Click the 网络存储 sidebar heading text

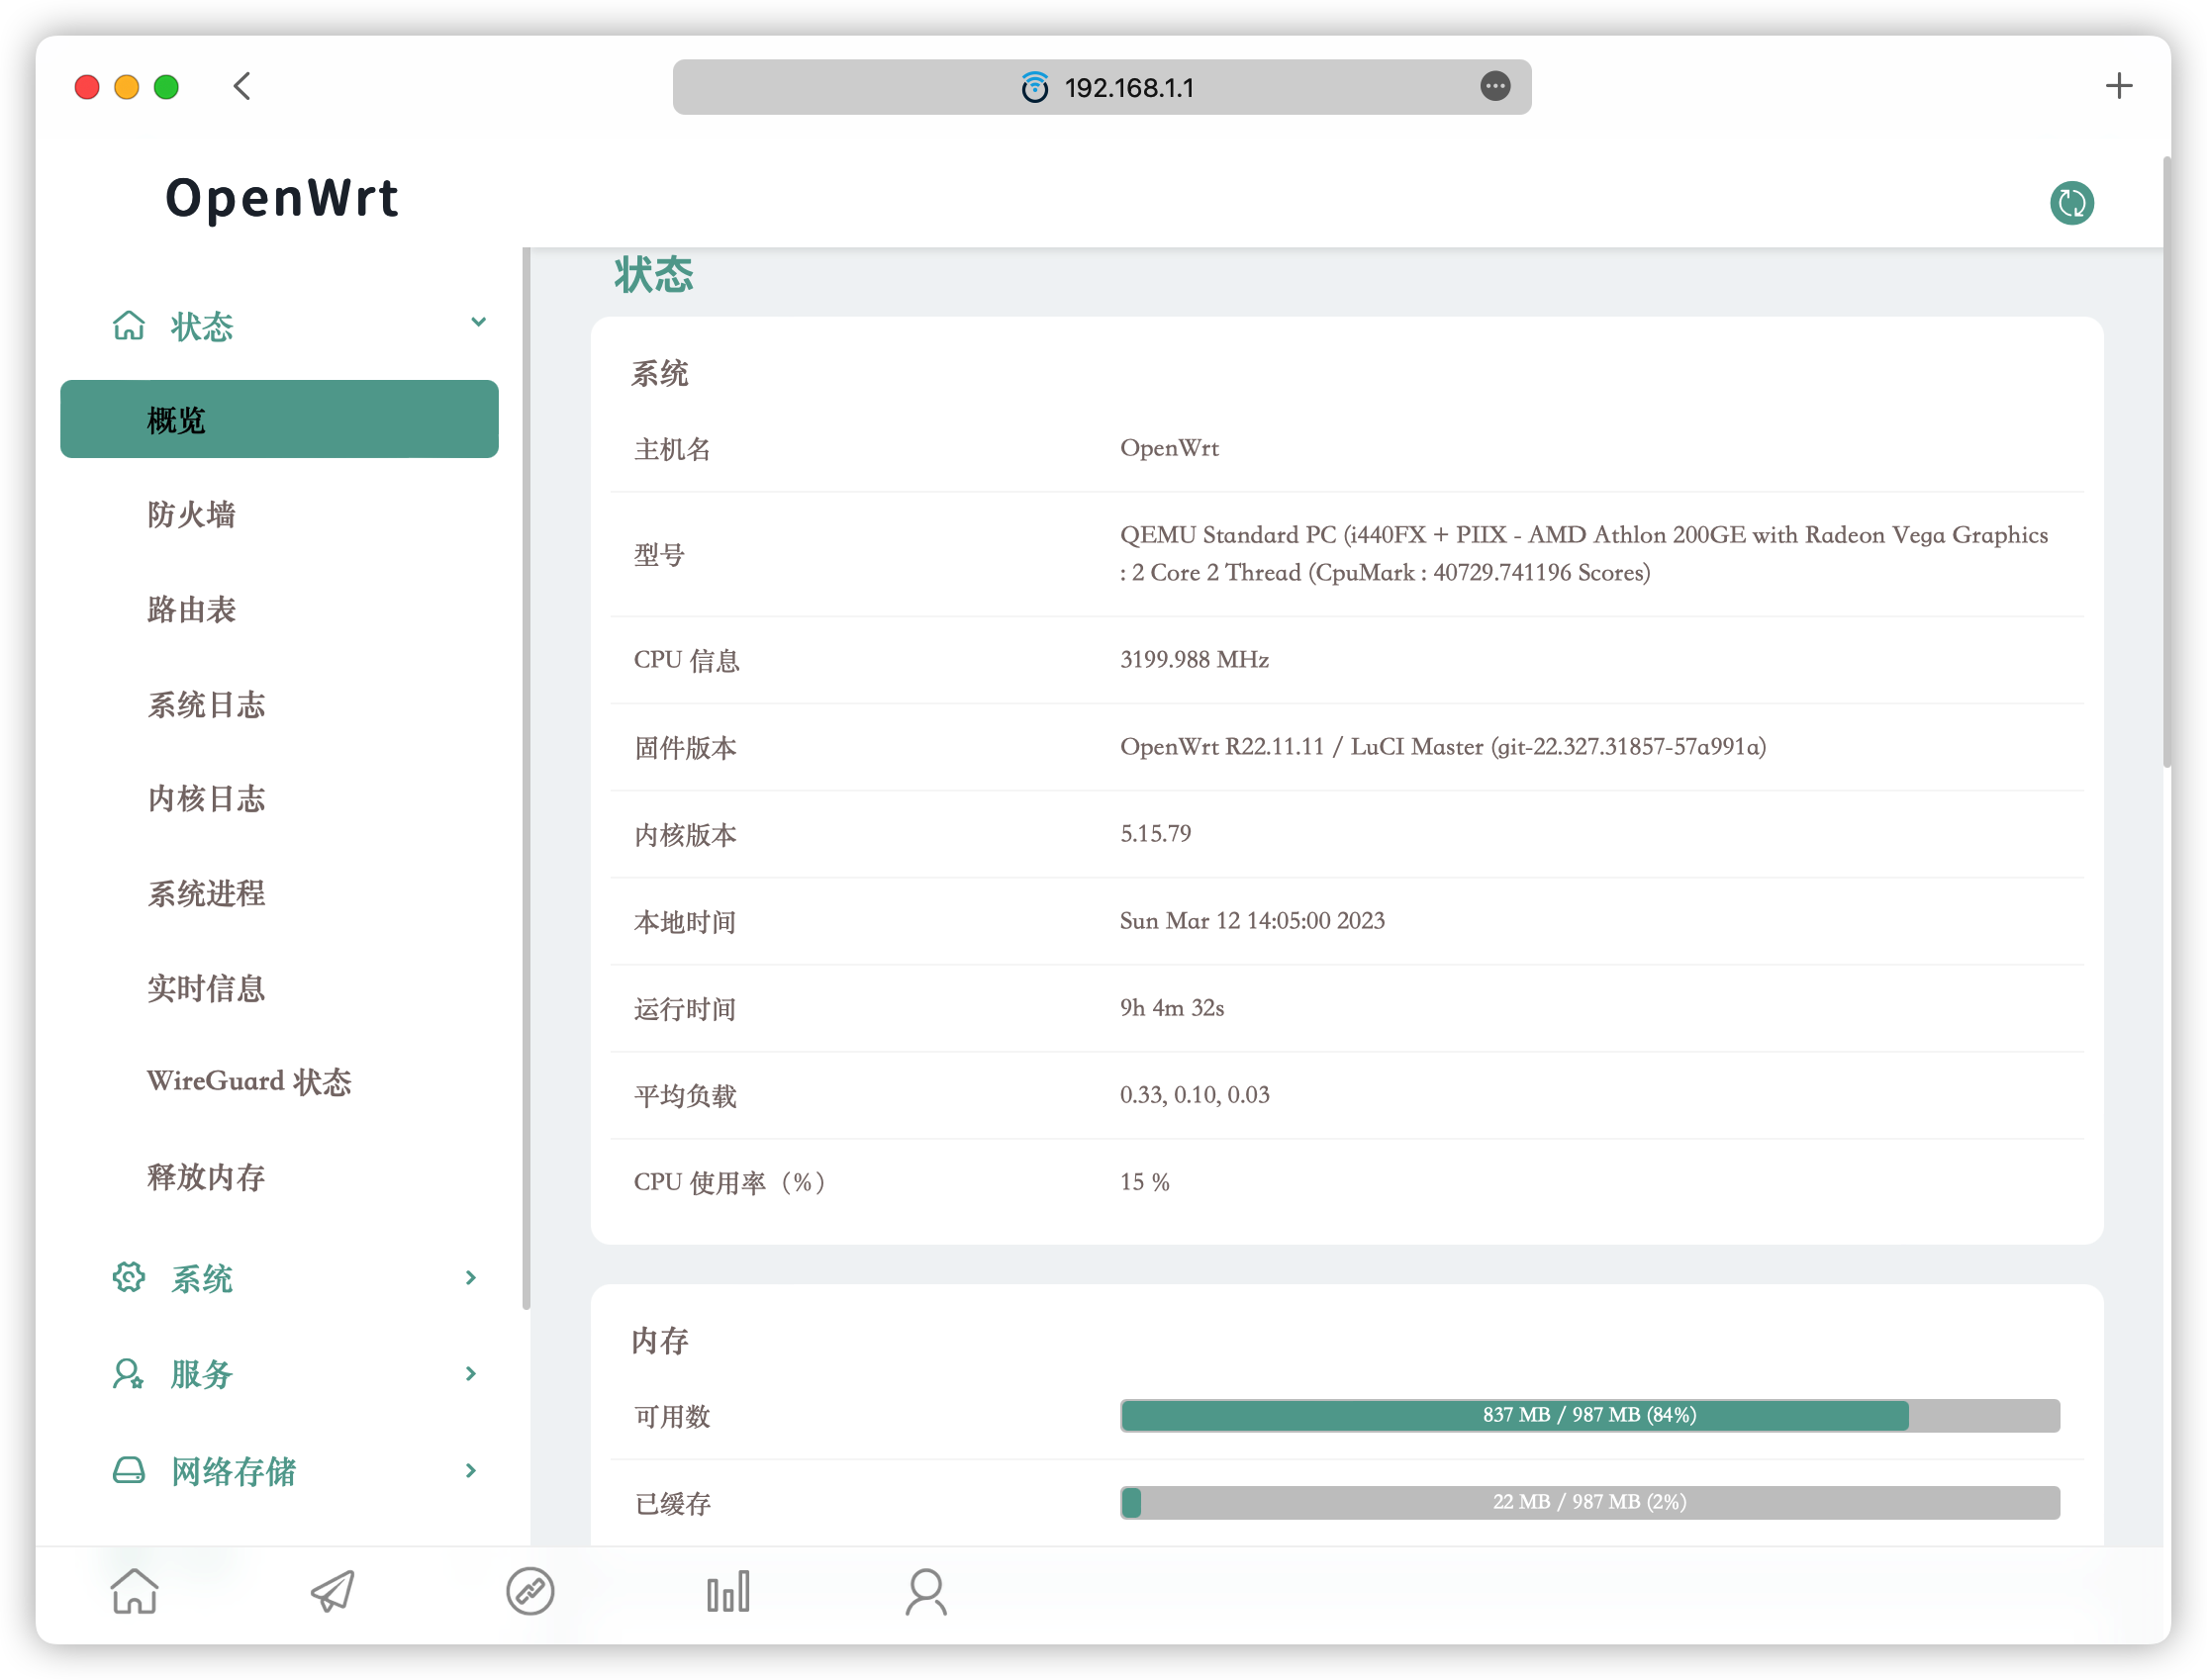tap(234, 1471)
